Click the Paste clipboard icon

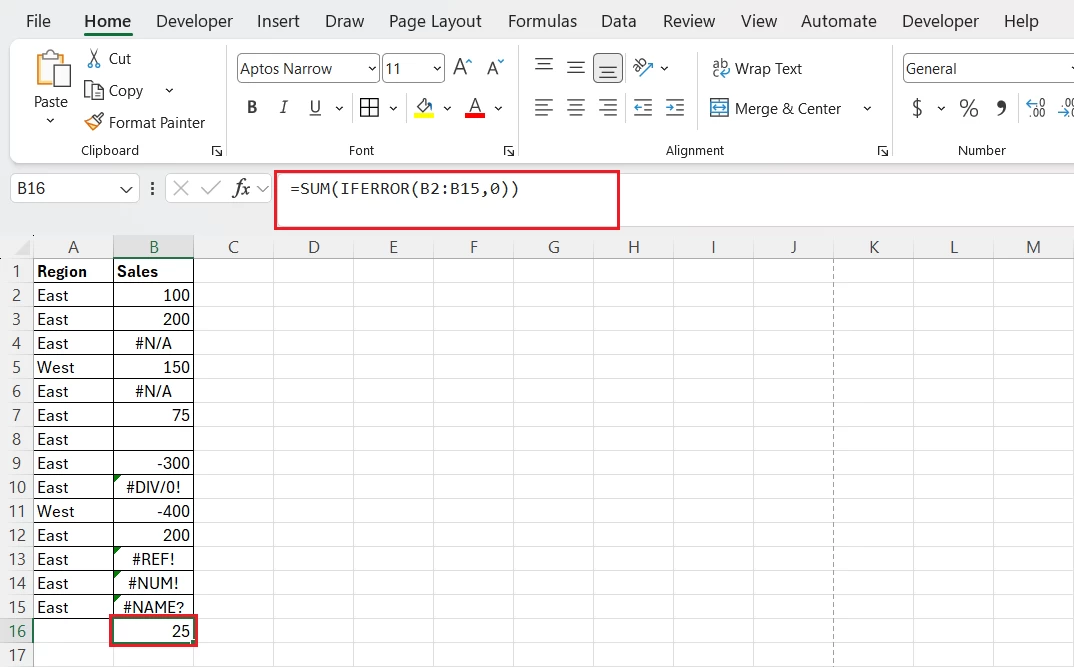tap(52, 68)
